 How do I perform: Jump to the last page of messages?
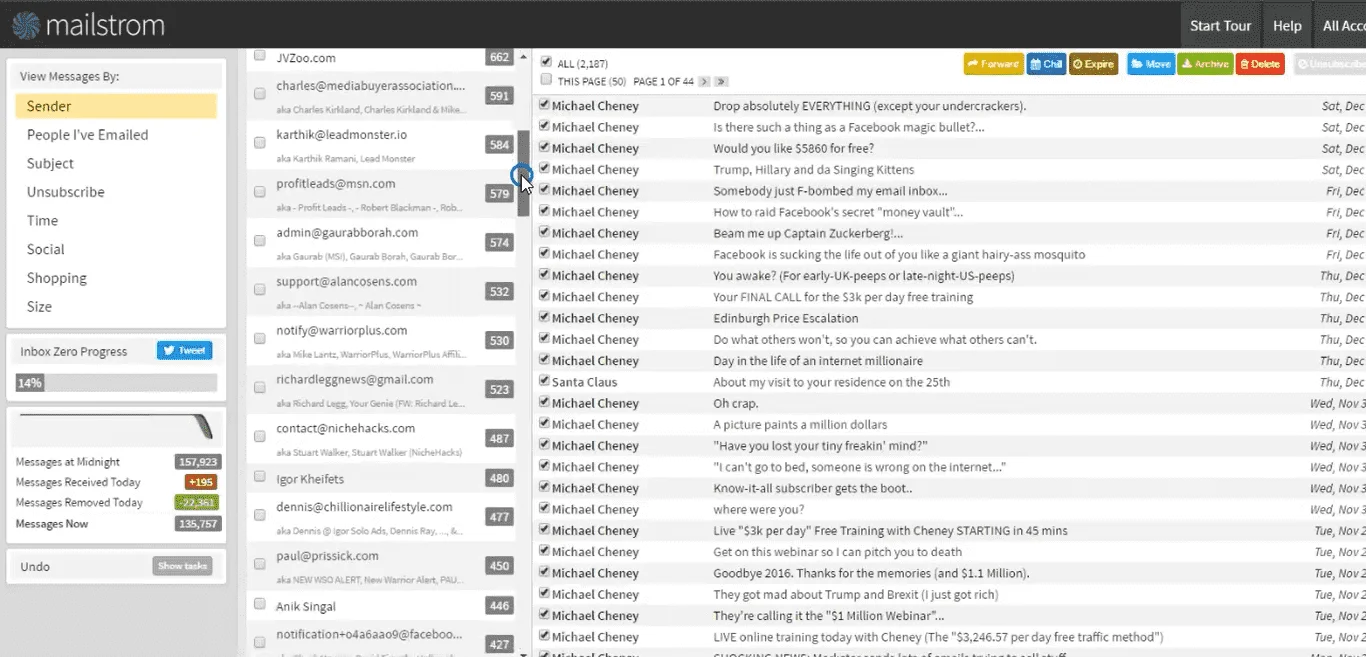point(721,81)
